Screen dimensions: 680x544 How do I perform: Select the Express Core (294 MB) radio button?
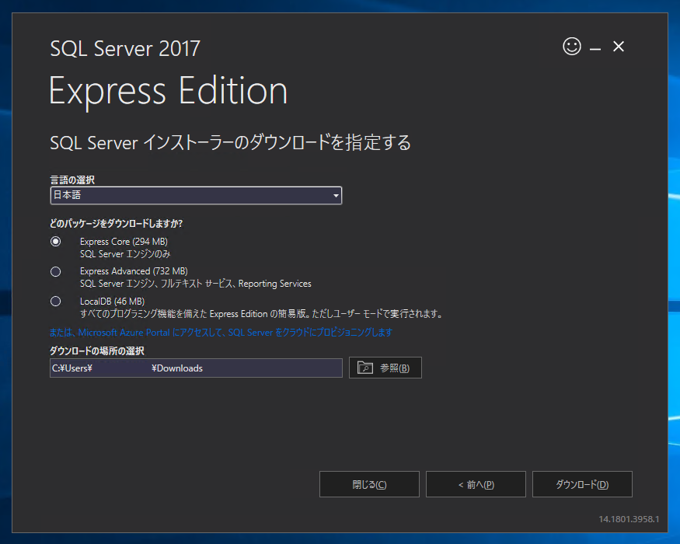click(56, 241)
